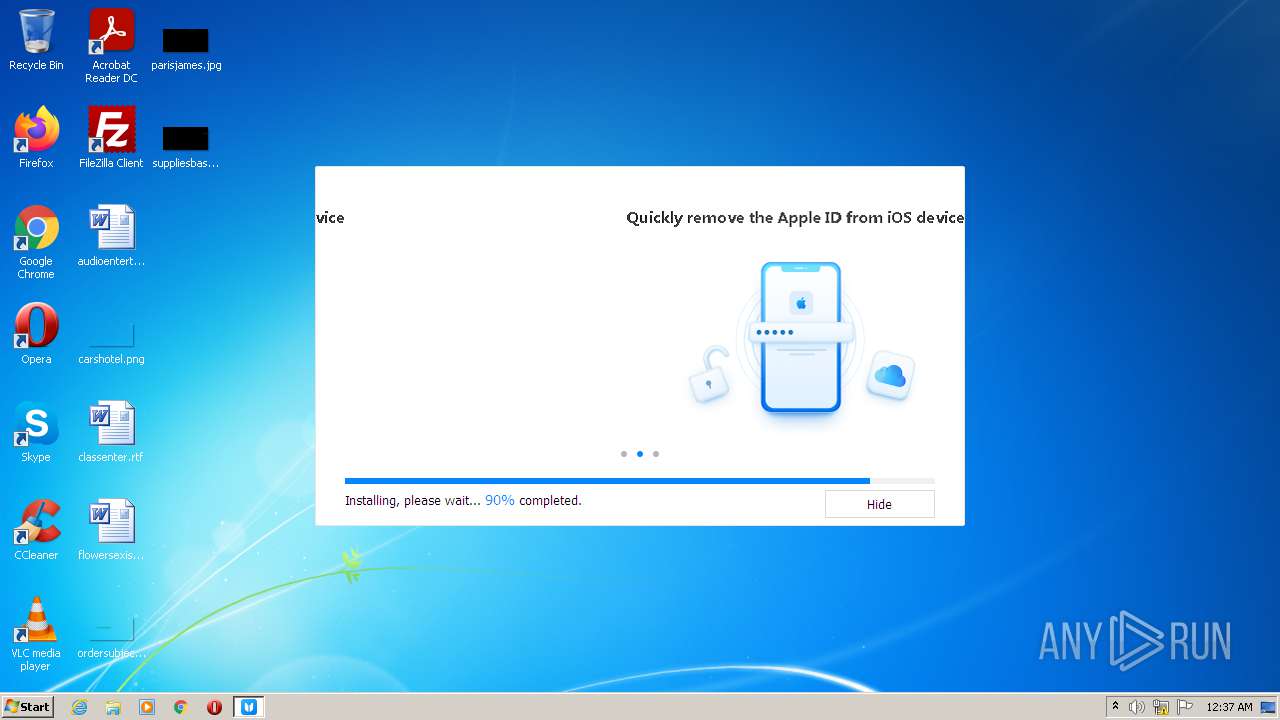Open the Skype desktop shortcut
Screen dimensions: 1280x720
coord(36,432)
